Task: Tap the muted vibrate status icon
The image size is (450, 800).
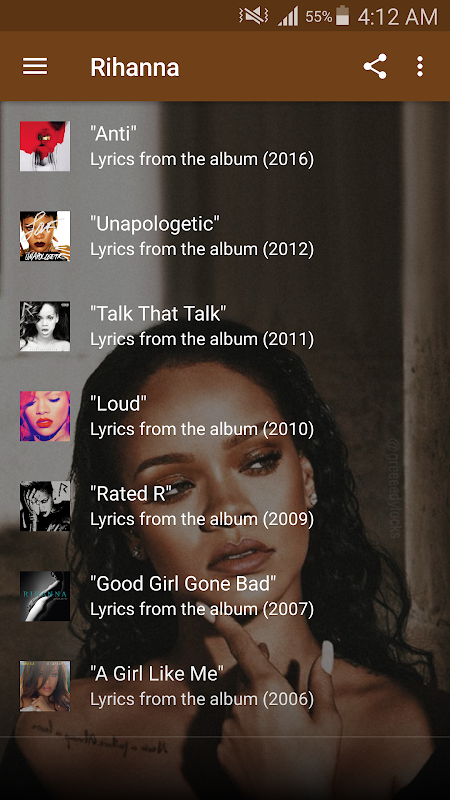Action: point(254,16)
